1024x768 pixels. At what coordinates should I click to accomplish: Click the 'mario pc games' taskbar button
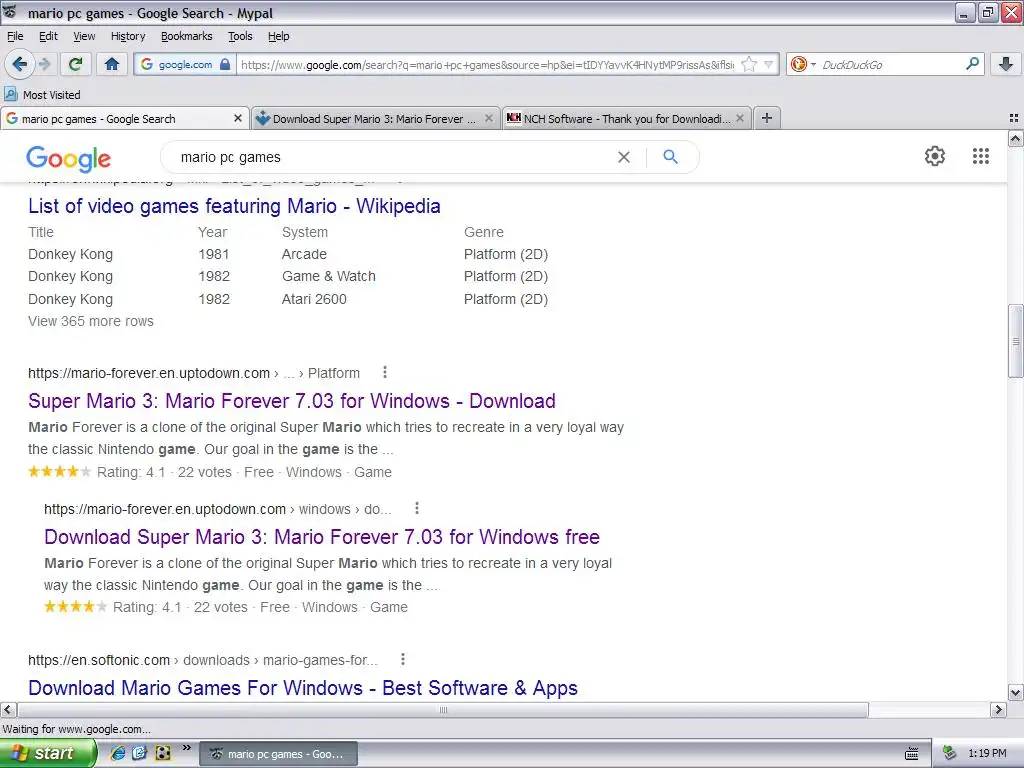(279, 754)
